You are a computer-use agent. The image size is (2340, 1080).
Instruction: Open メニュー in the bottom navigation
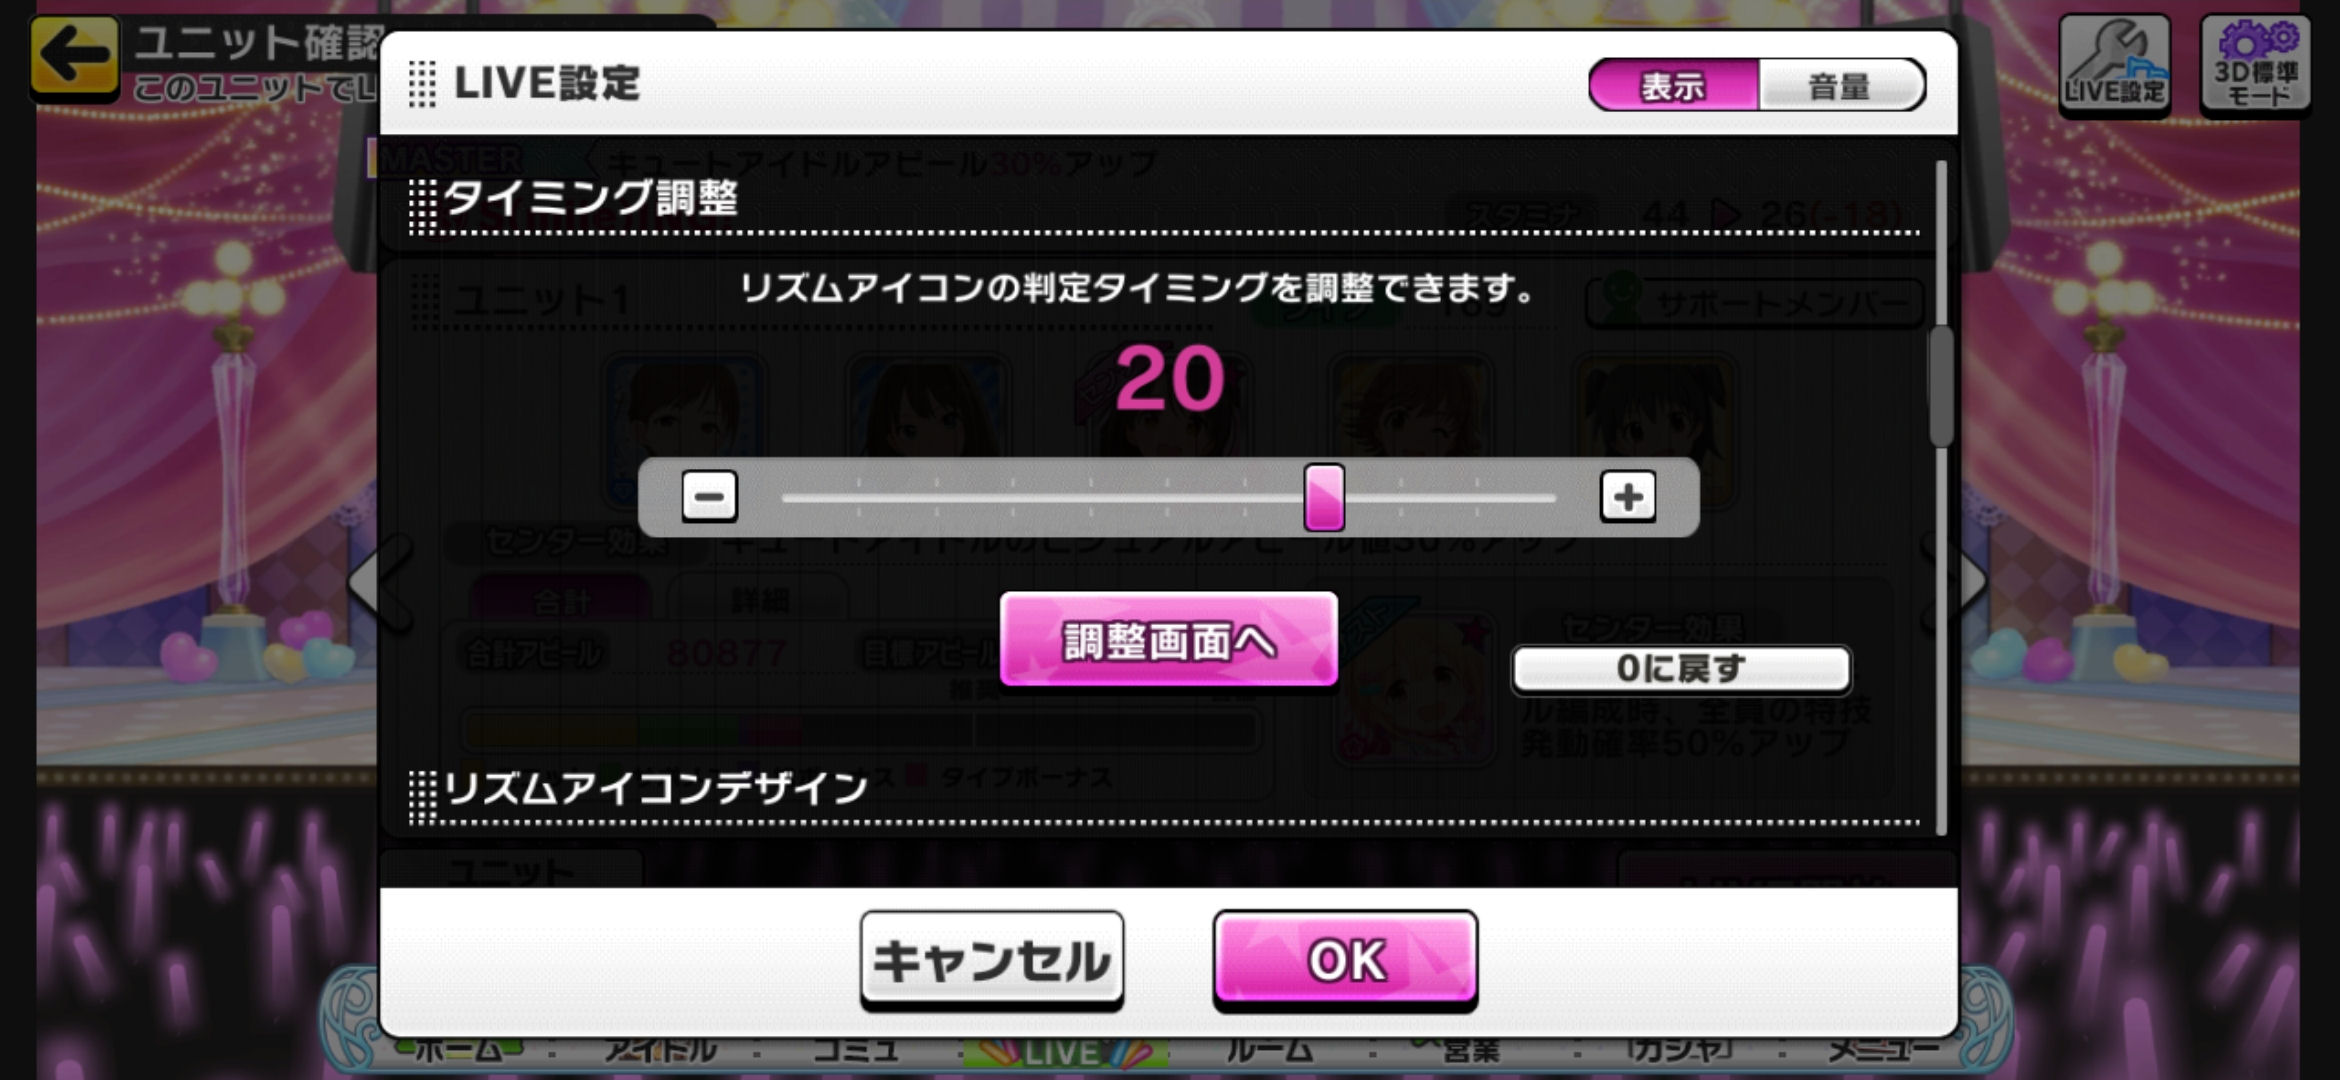click(x=1883, y=1050)
